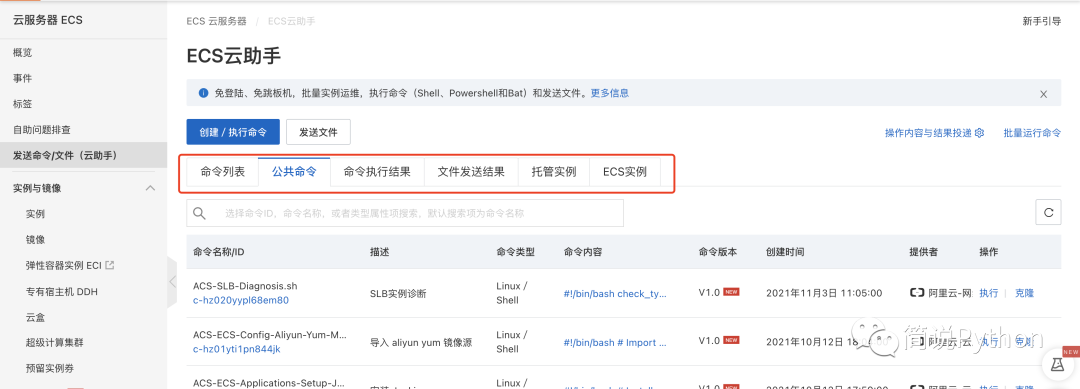The height and width of the screenshot is (389, 1080).
Task: Open the 文件发送结果 tab
Action: pos(471,171)
